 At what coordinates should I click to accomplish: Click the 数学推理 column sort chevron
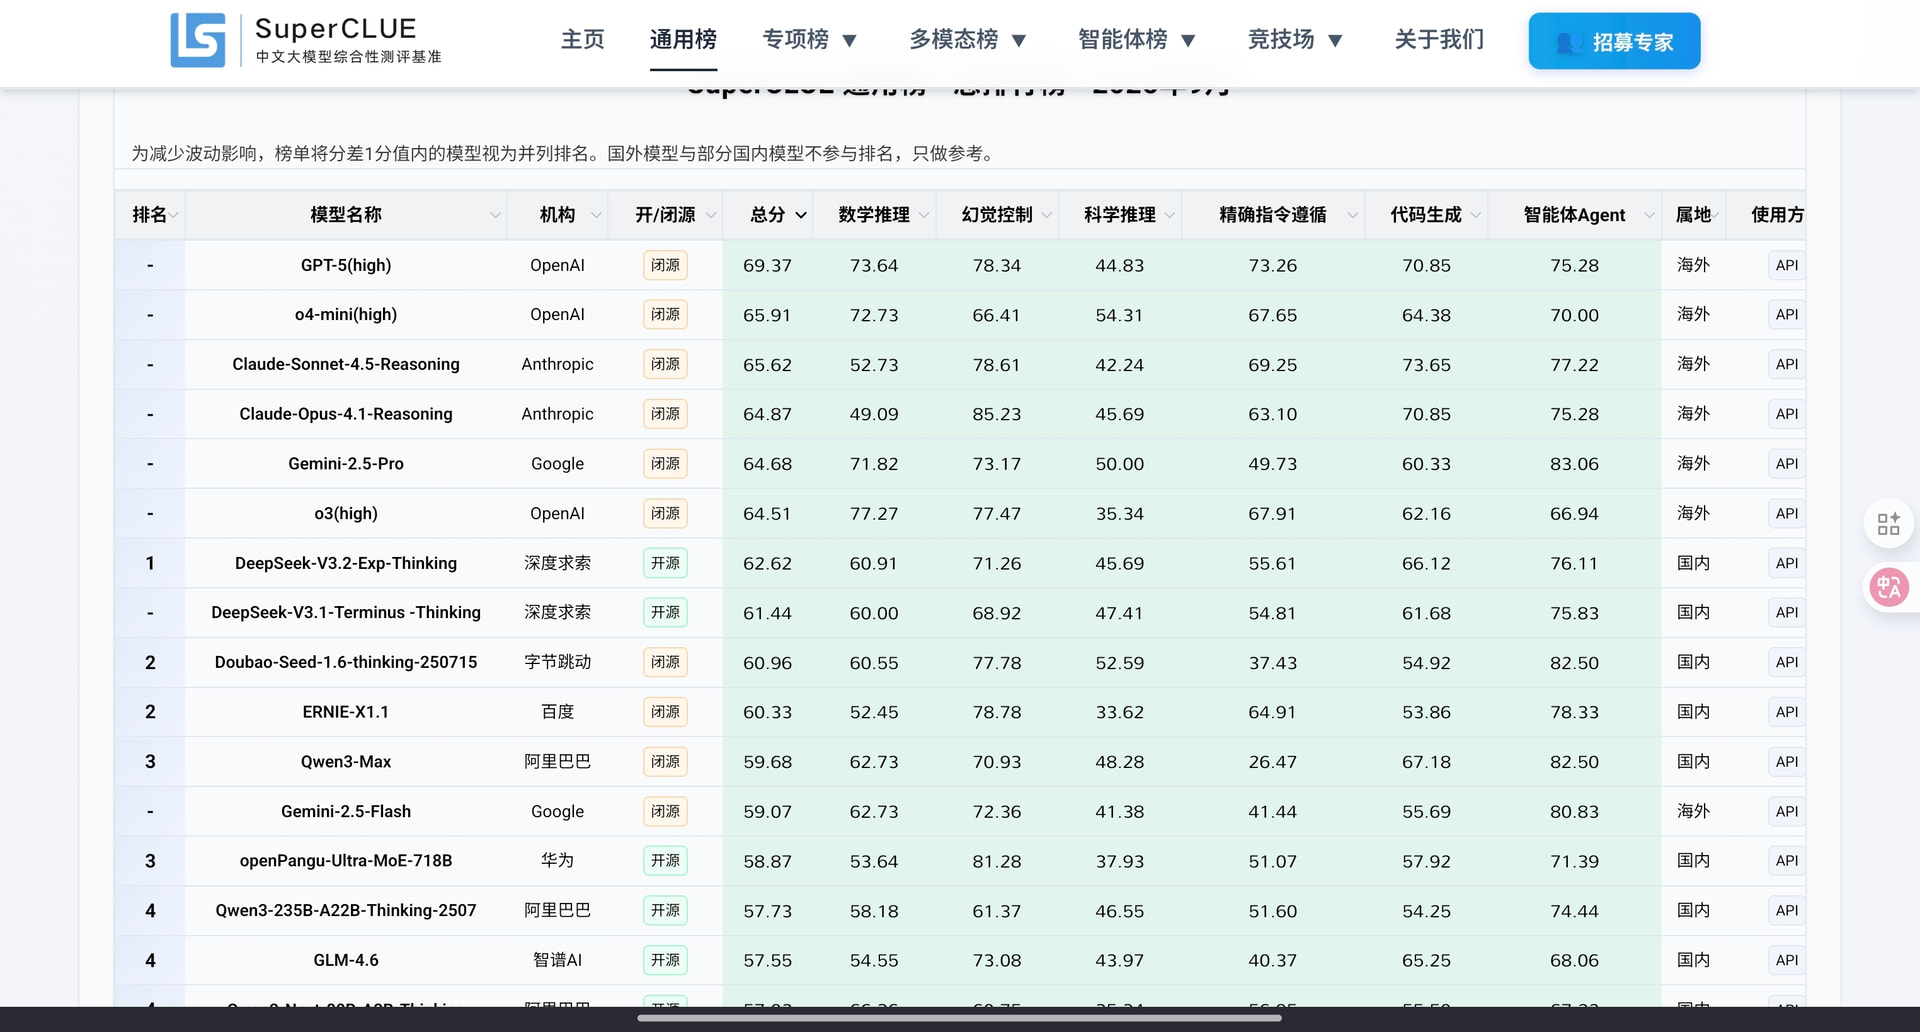pos(924,215)
